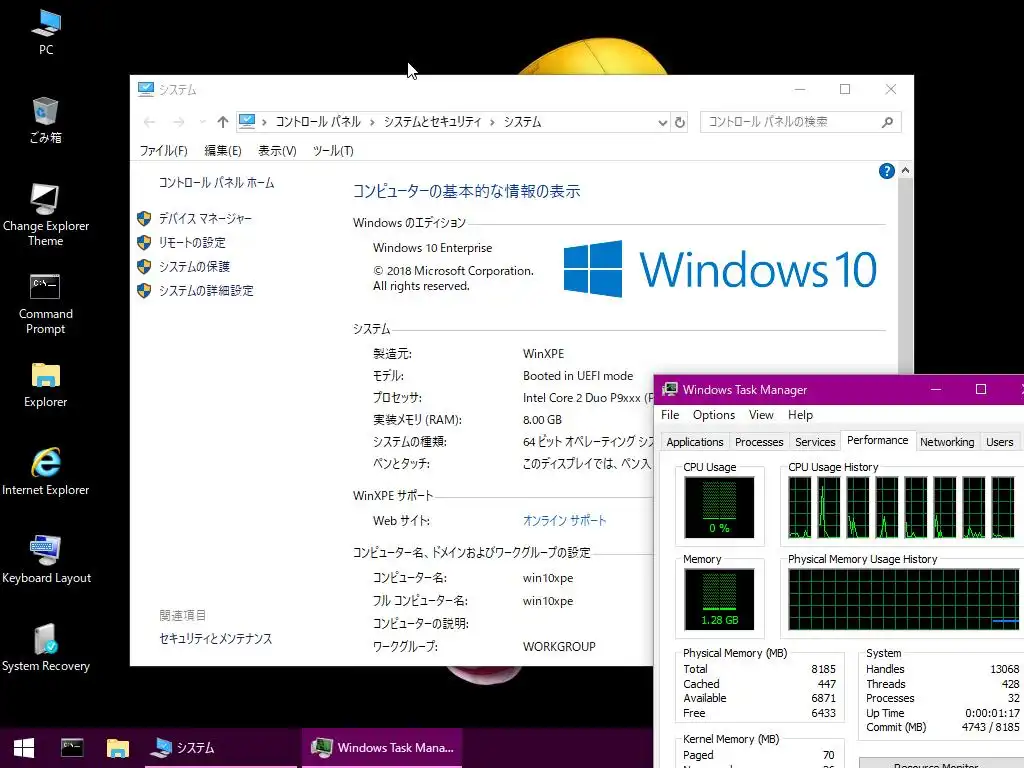Click the CPU Usage meter graph
Image resolution: width=1024 pixels, height=768 pixels.
tap(719, 507)
